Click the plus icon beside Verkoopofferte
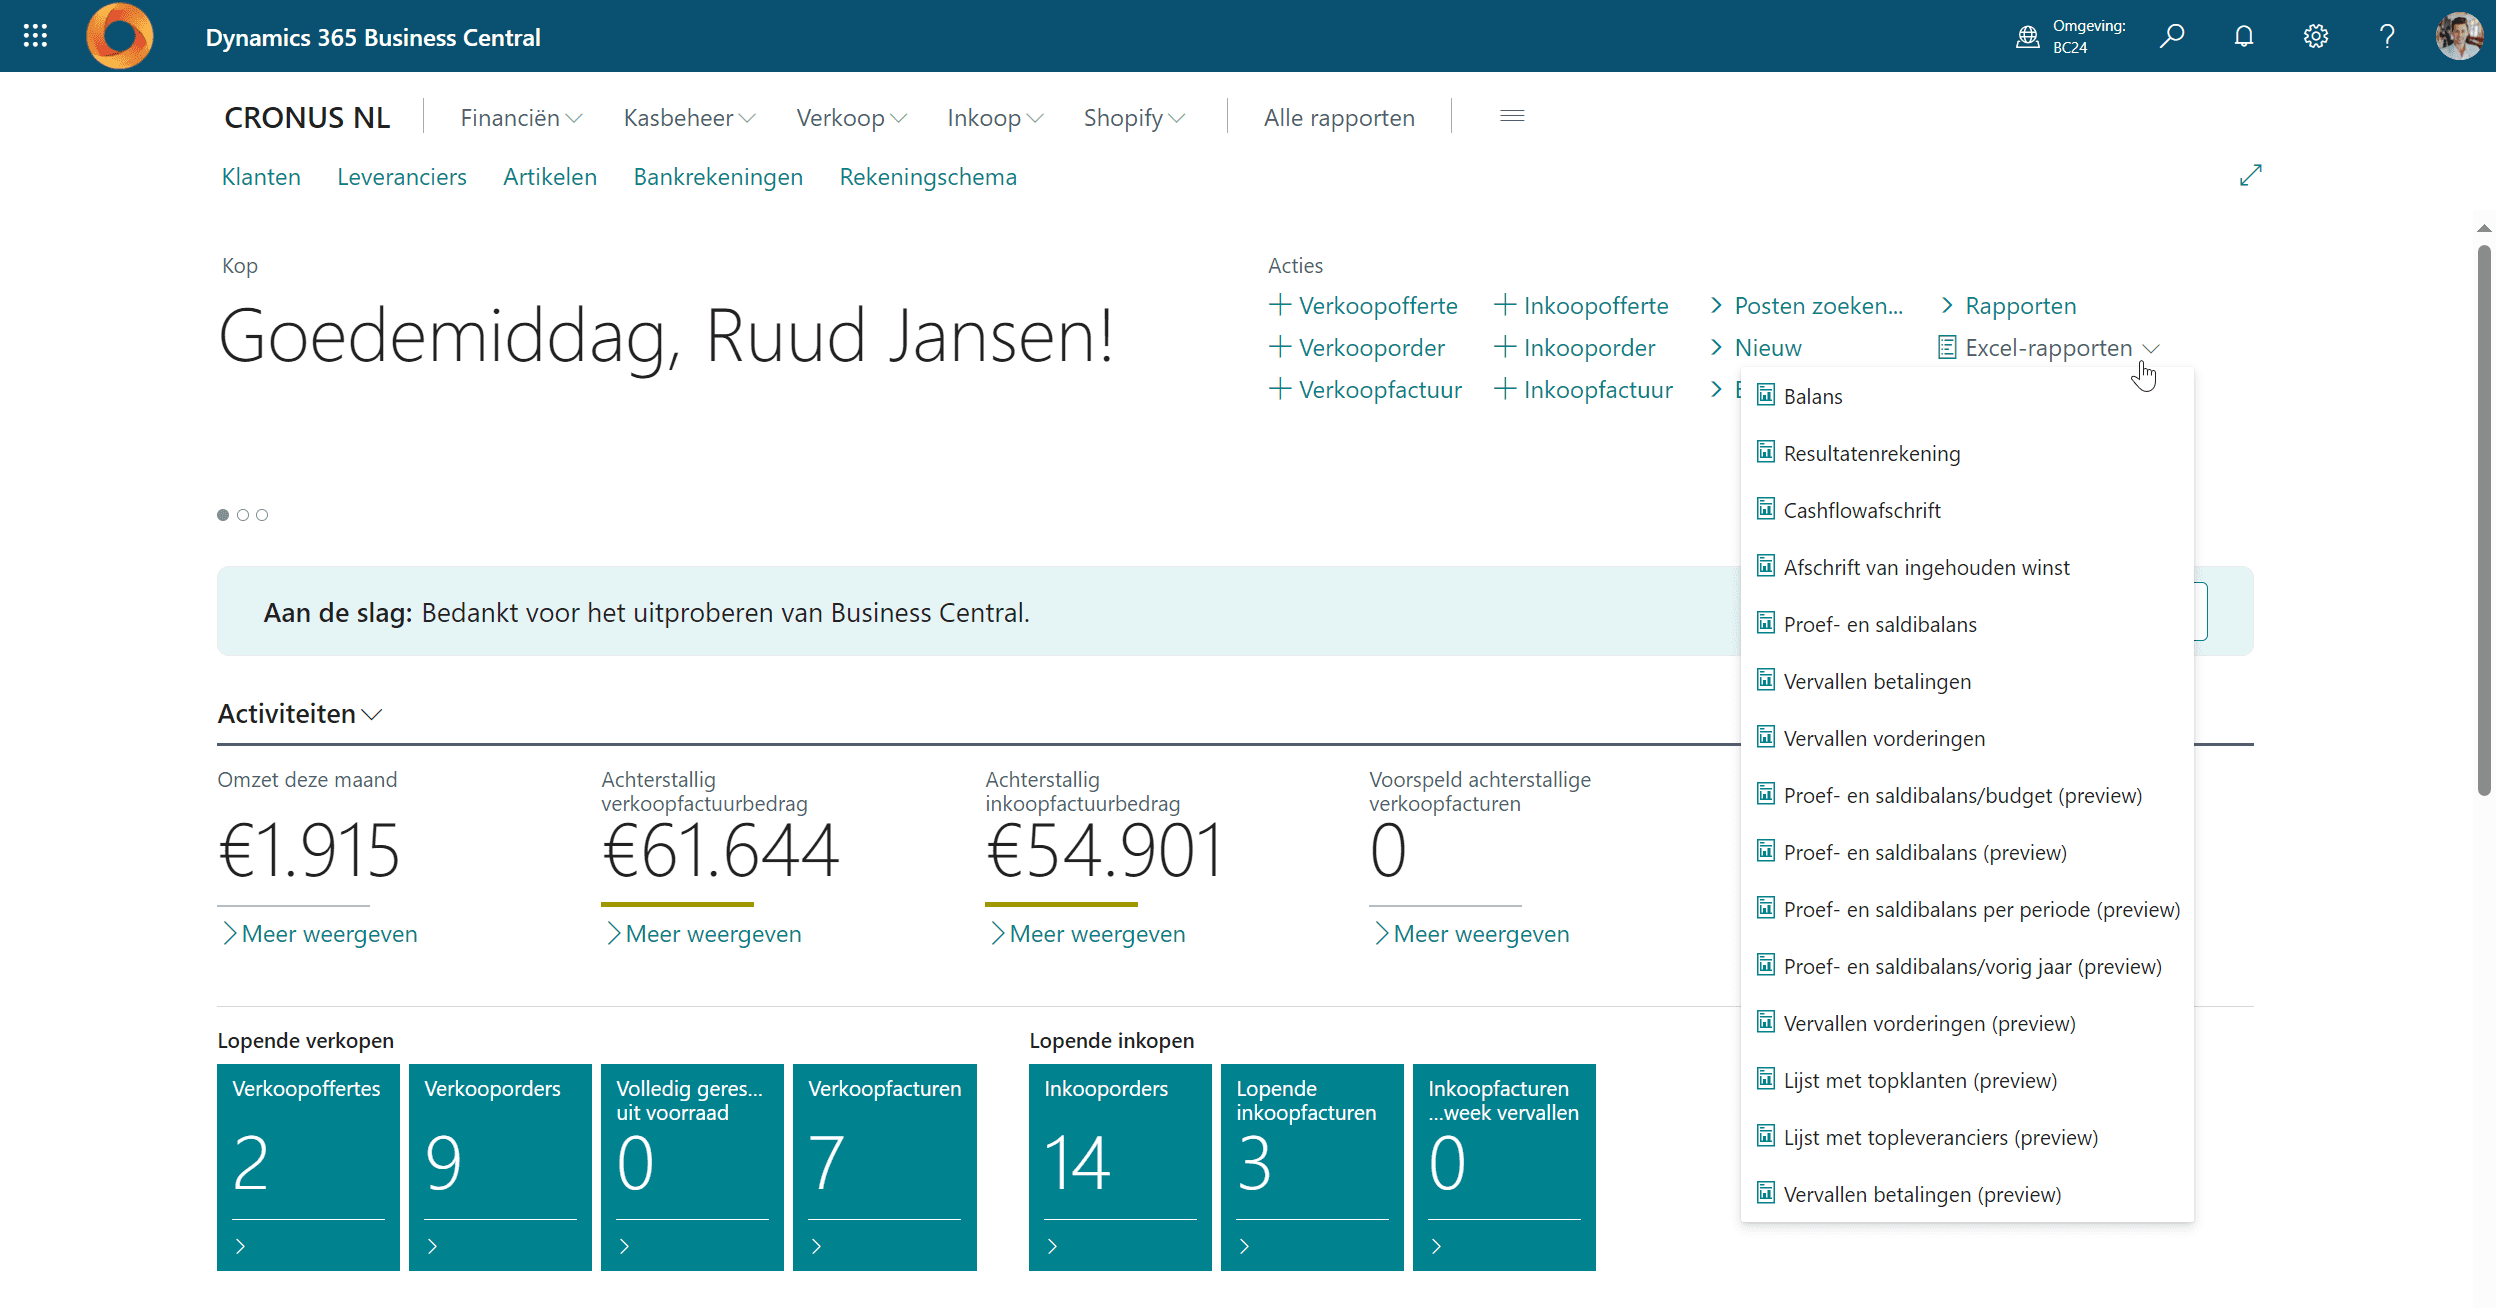Viewport: 2496px width, 1308px height. [x=1280, y=304]
